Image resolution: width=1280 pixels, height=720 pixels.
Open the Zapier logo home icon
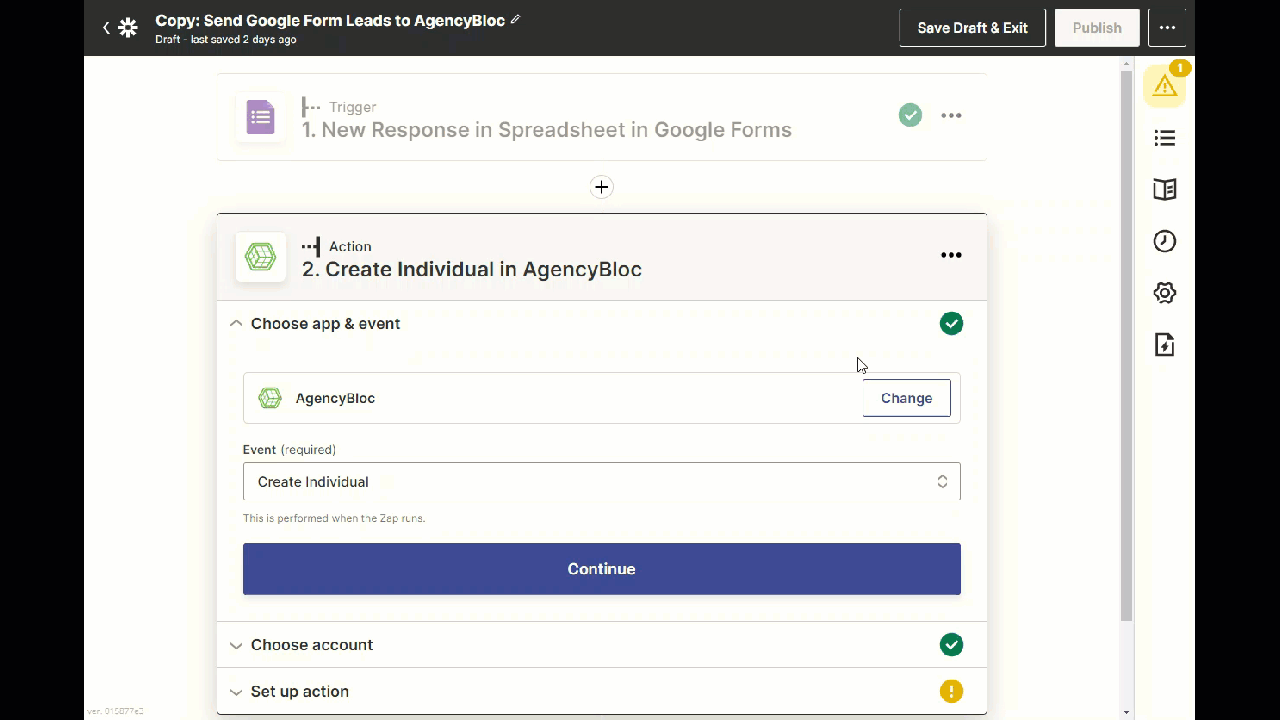pyautogui.click(x=128, y=28)
